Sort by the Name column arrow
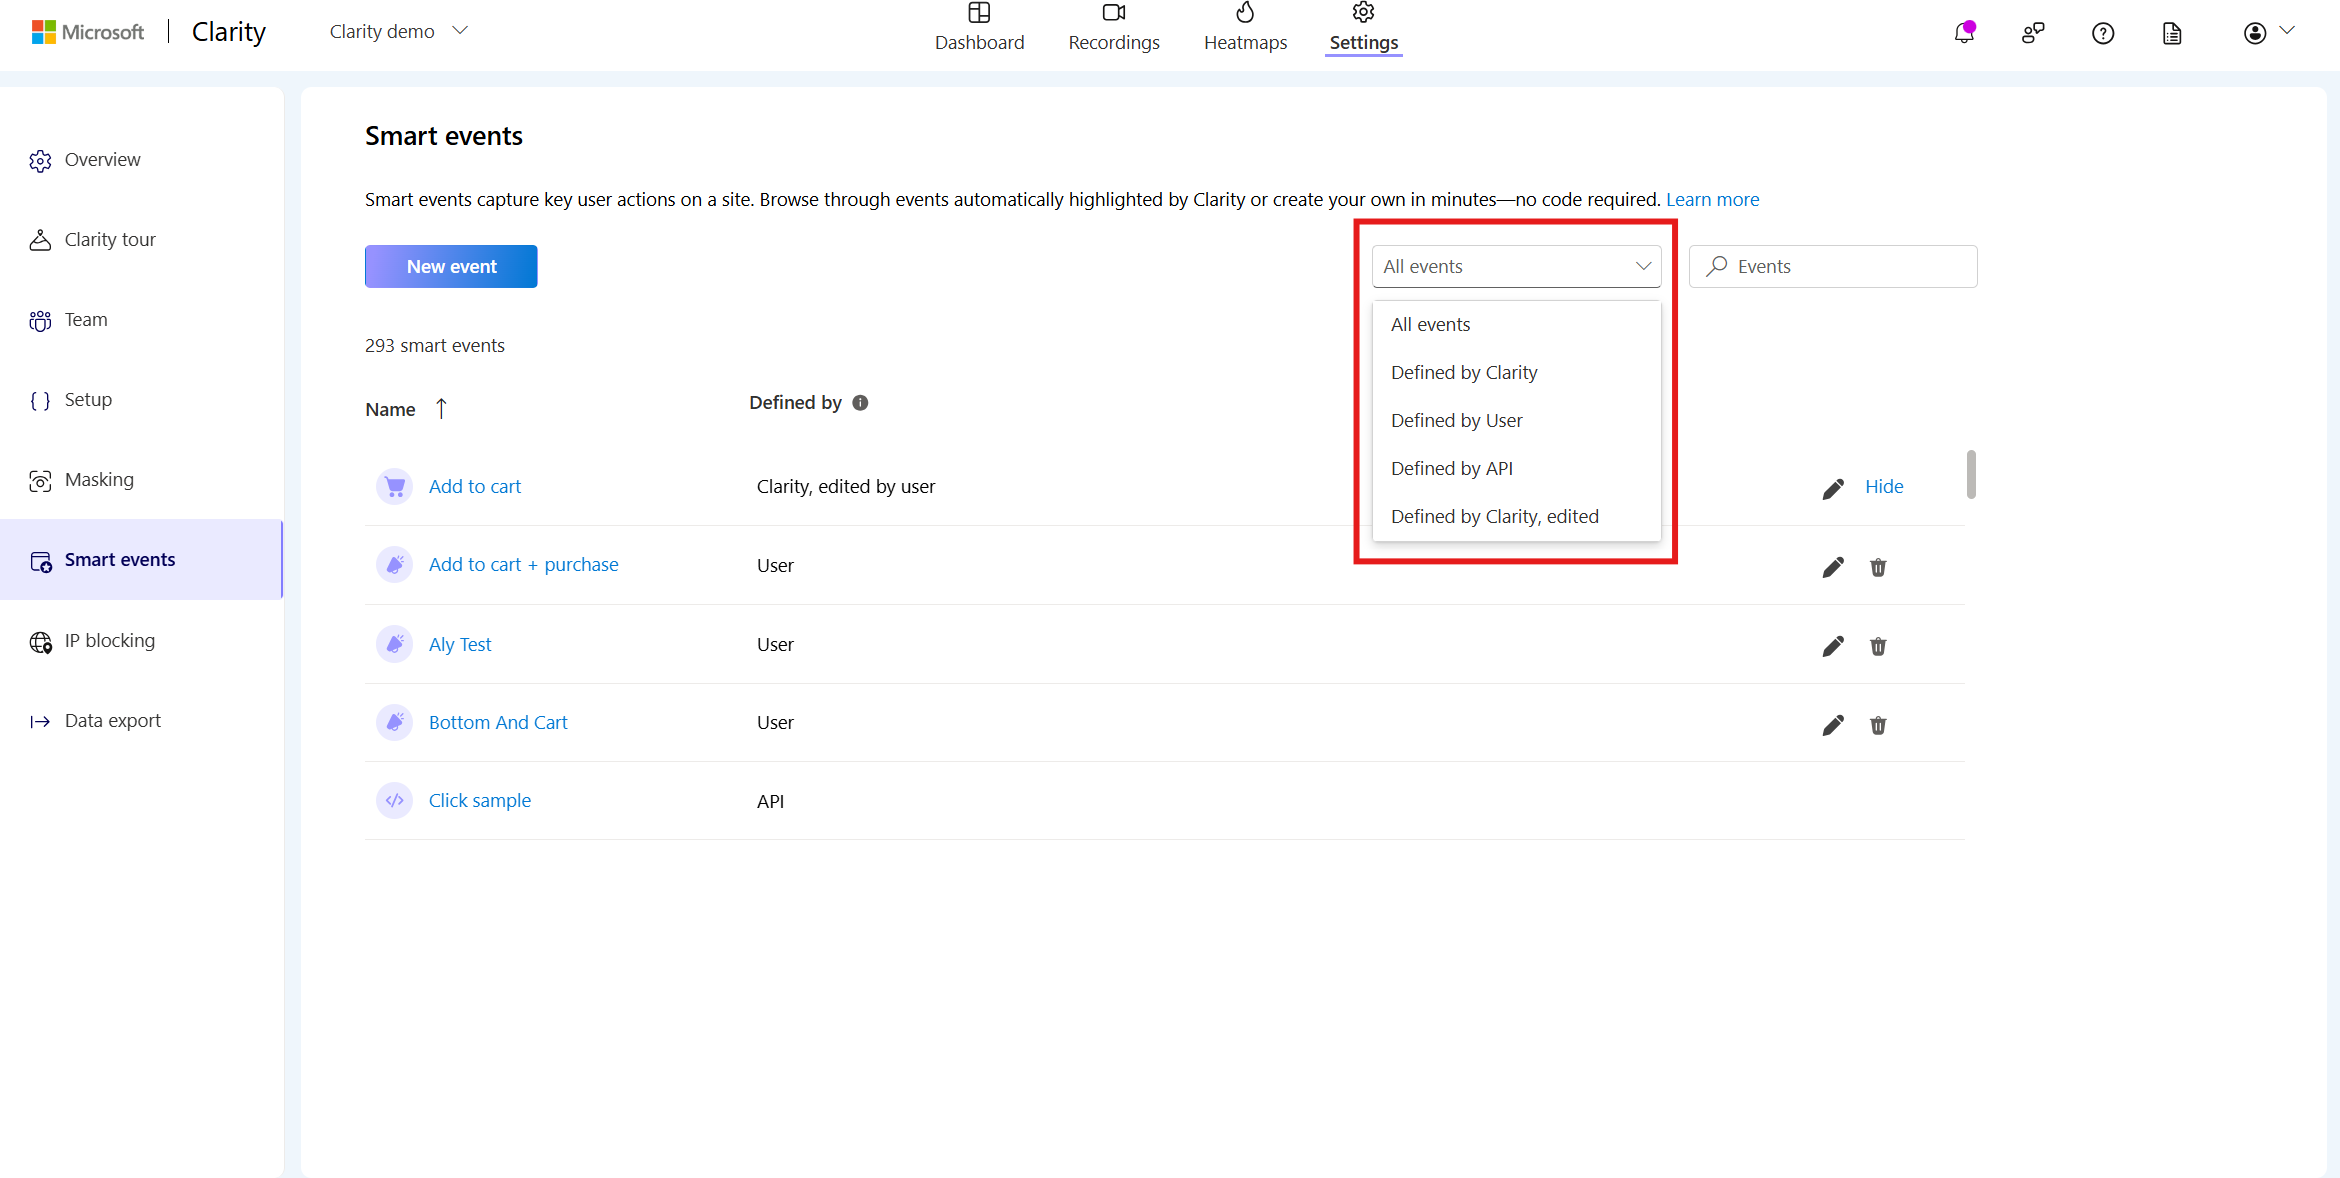Viewport: 2340px width, 1178px height. click(x=441, y=409)
